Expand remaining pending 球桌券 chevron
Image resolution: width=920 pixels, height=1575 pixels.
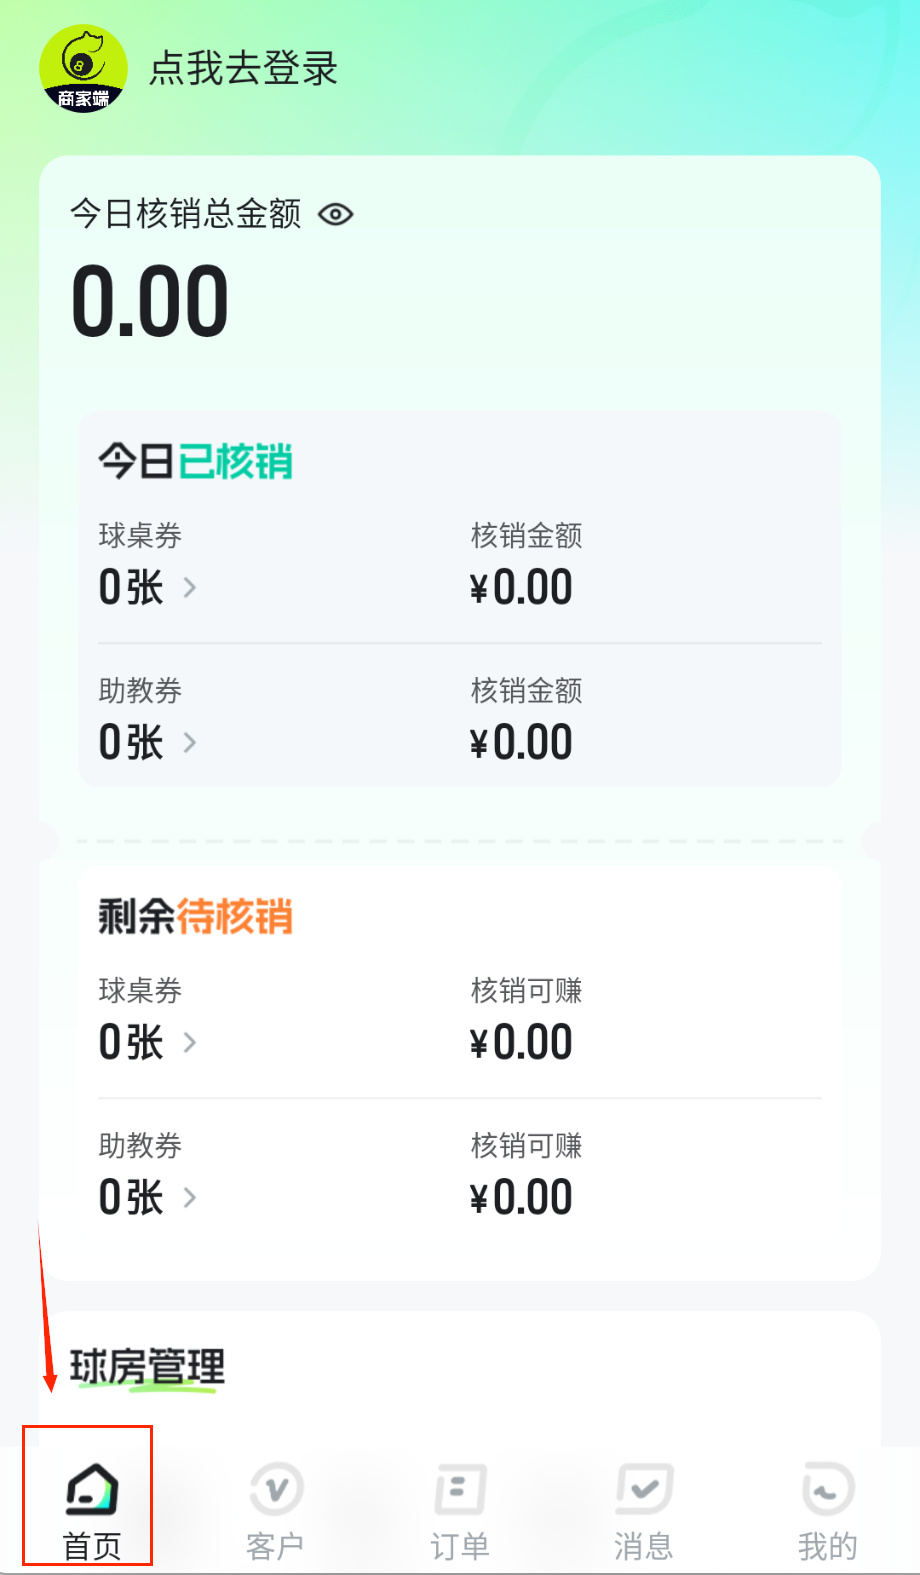(190, 1043)
